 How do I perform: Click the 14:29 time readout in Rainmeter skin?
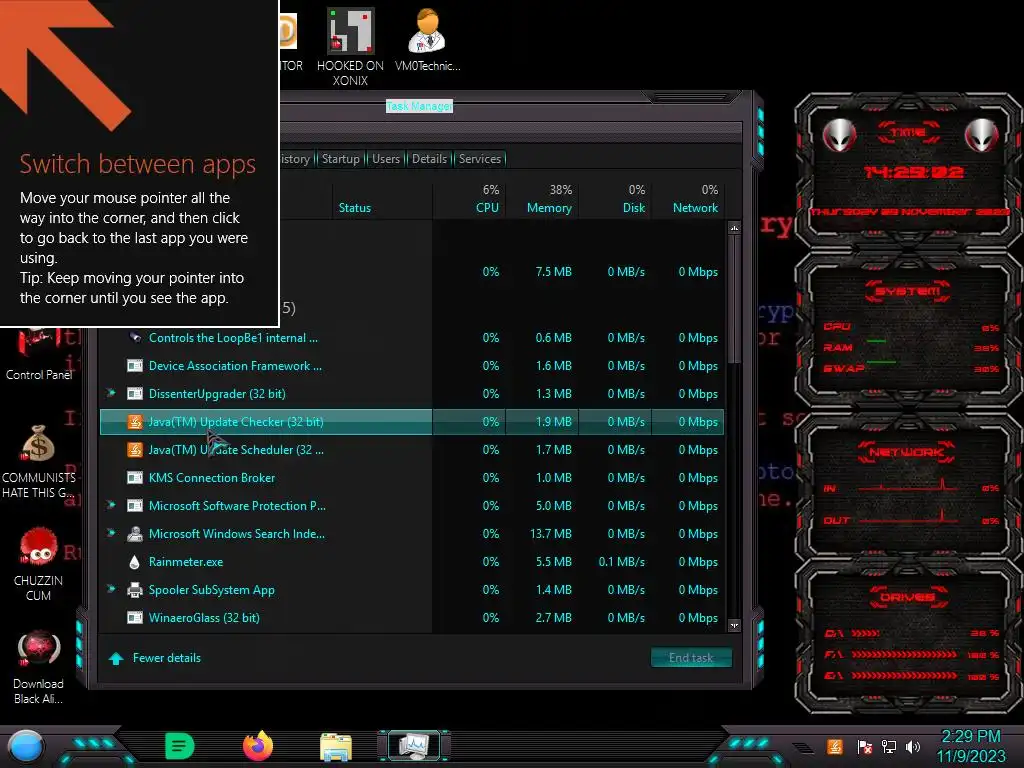coord(913,172)
